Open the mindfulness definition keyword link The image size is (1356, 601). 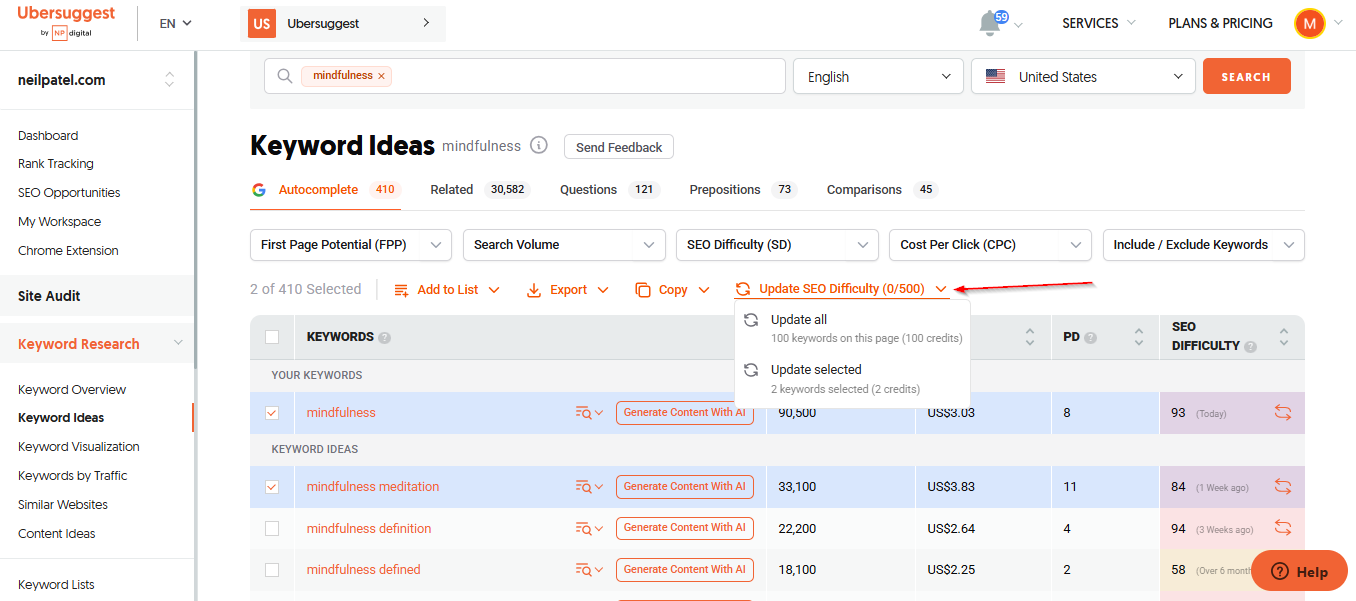click(369, 528)
